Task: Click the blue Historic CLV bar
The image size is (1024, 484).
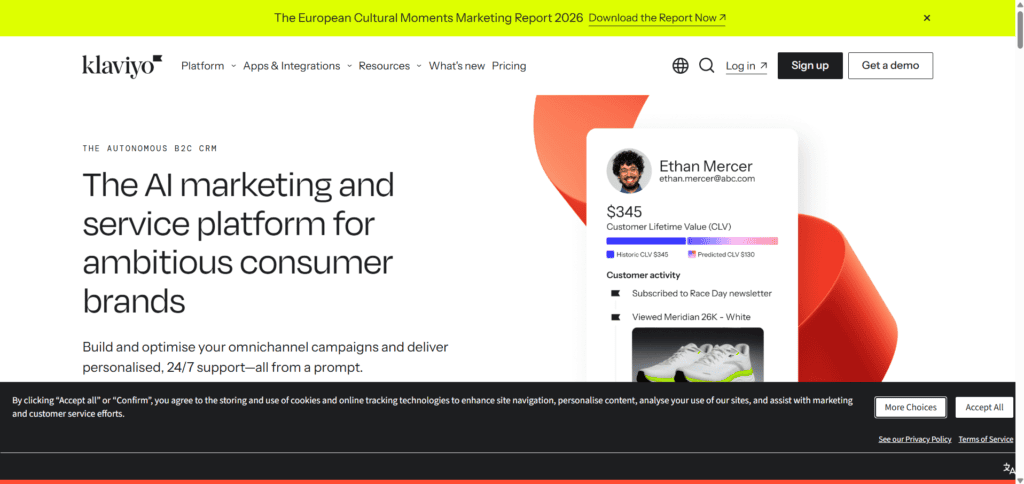Action: click(646, 241)
